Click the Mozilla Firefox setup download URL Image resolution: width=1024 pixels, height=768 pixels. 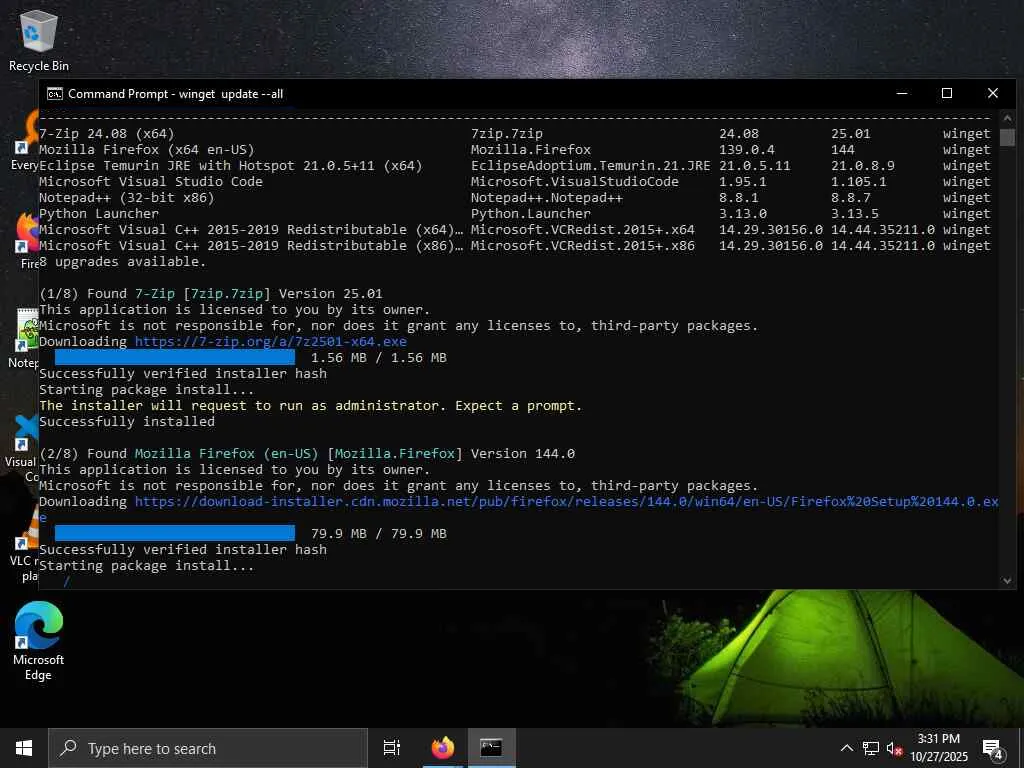[566, 502]
